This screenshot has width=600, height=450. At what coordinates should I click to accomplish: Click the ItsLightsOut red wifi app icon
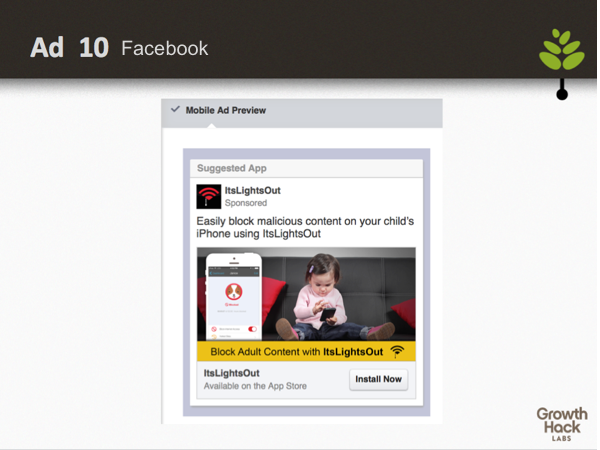(209, 196)
